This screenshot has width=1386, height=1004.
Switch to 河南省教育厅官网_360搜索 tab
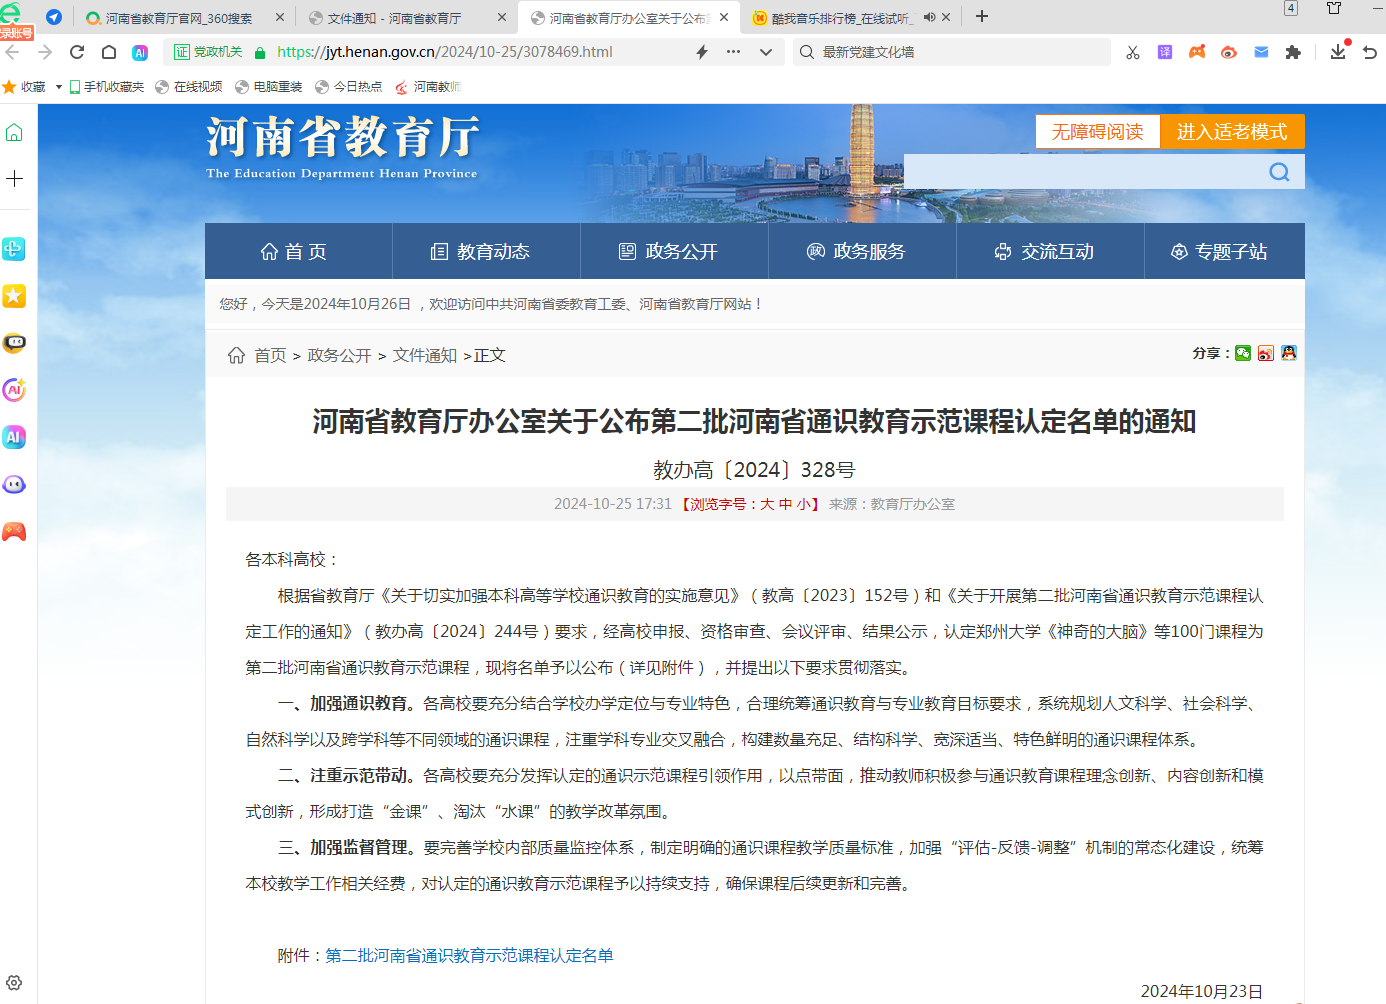(179, 18)
